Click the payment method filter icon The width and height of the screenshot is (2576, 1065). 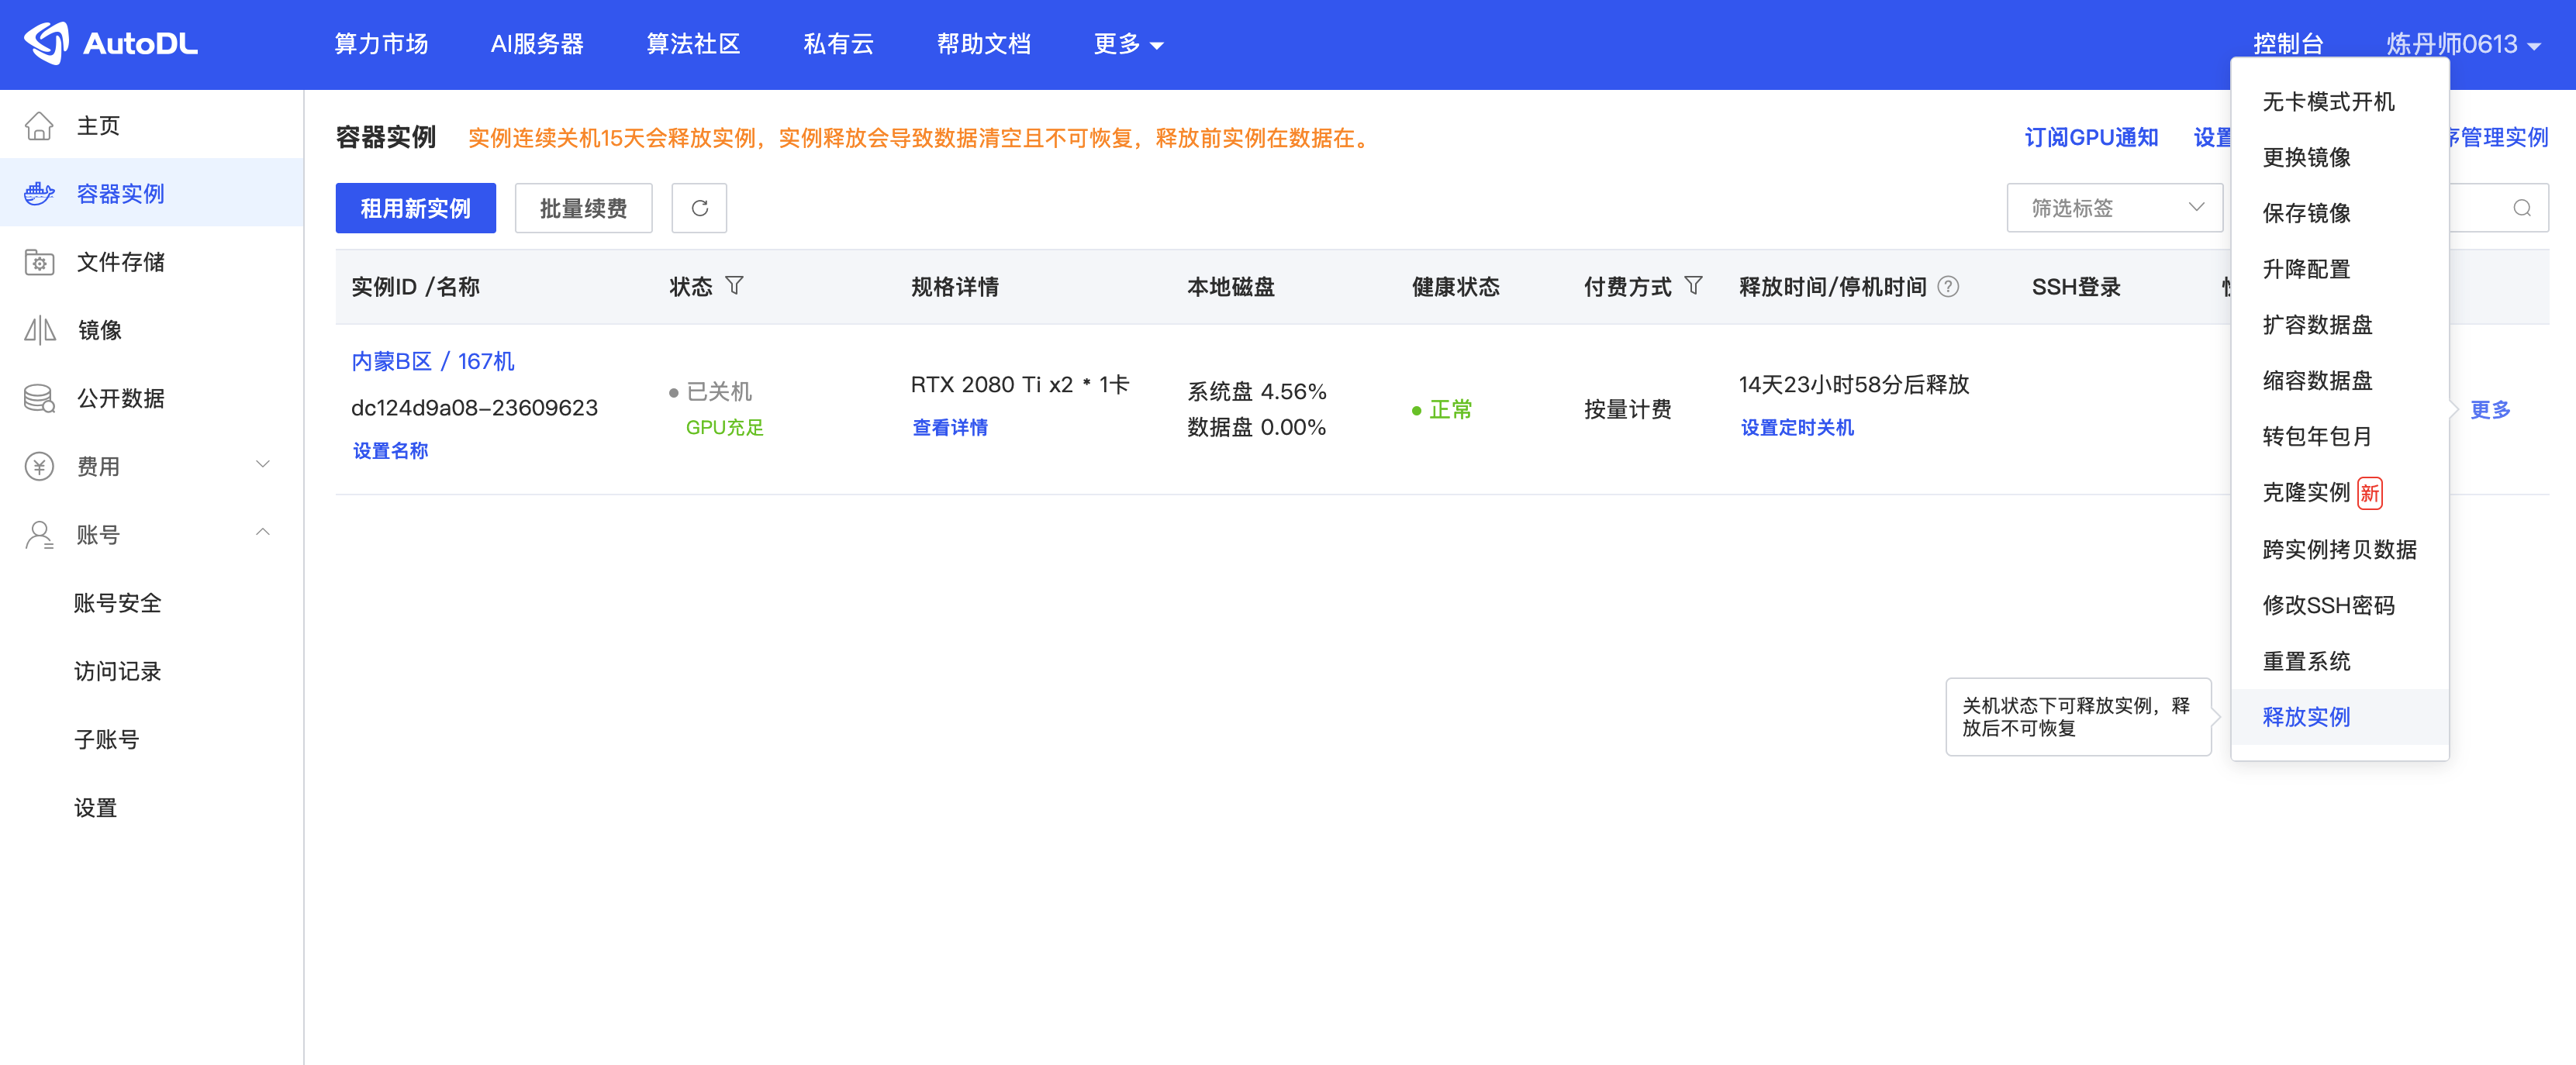point(1693,286)
